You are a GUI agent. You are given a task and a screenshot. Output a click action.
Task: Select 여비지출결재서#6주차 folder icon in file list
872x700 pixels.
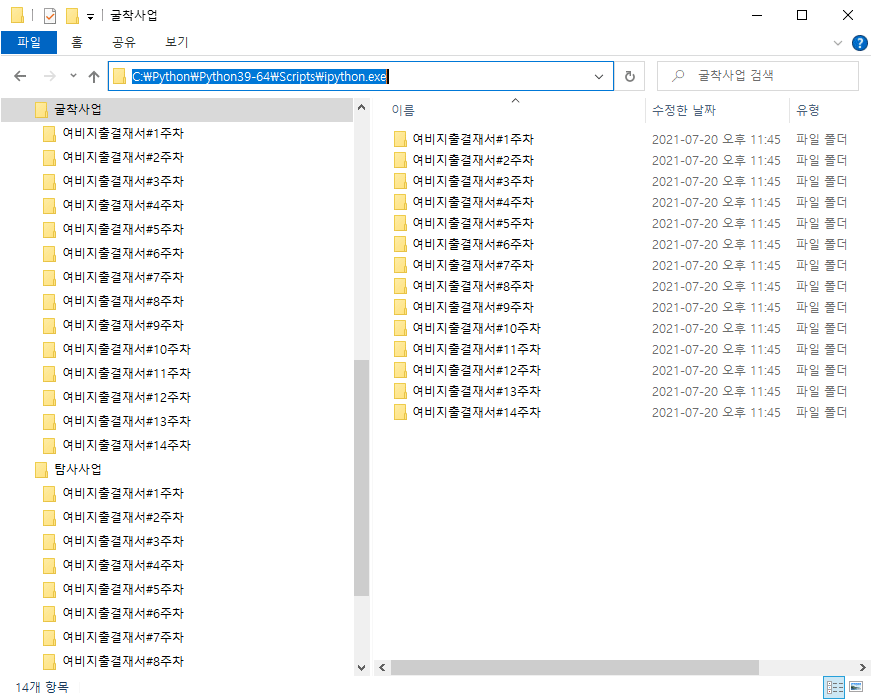point(400,244)
